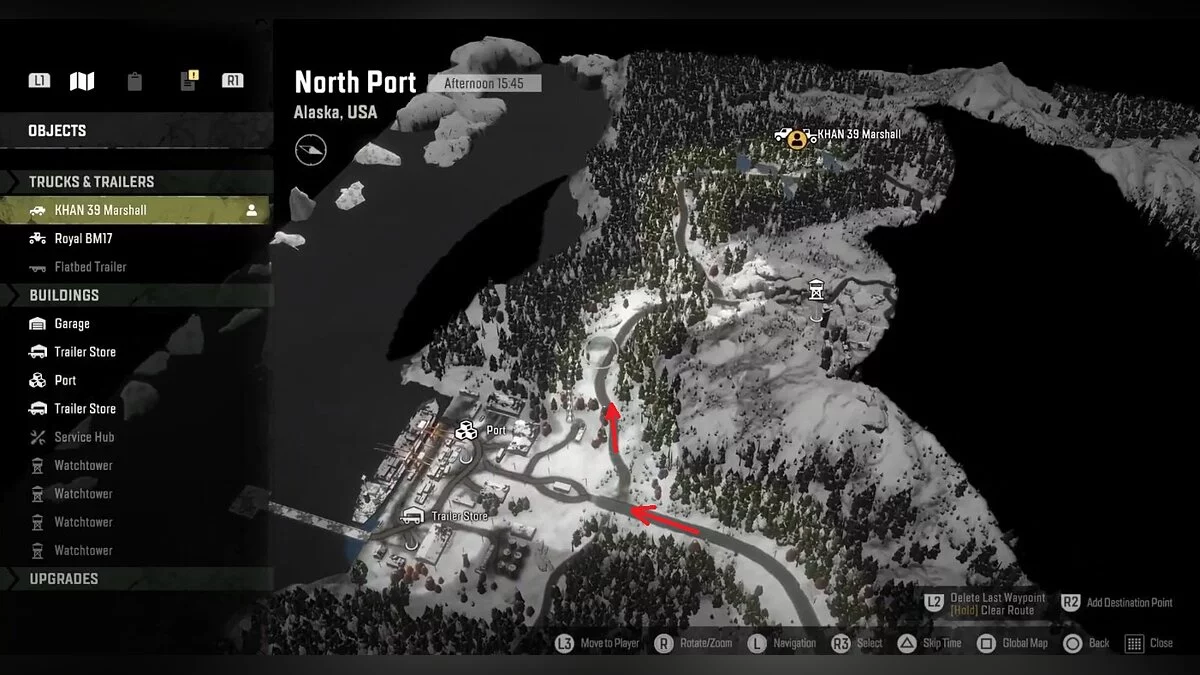The image size is (1200, 675).
Task: Click the L3 Move to Player prompt
Action: click(x=598, y=643)
